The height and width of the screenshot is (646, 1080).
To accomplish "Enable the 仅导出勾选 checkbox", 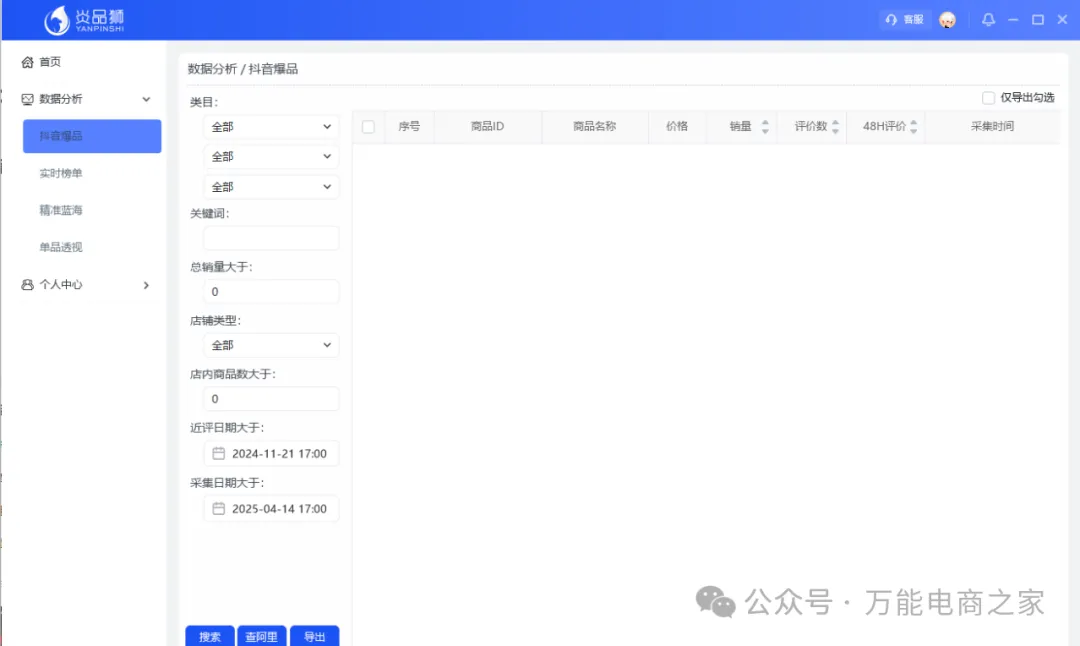I will click(x=988, y=98).
